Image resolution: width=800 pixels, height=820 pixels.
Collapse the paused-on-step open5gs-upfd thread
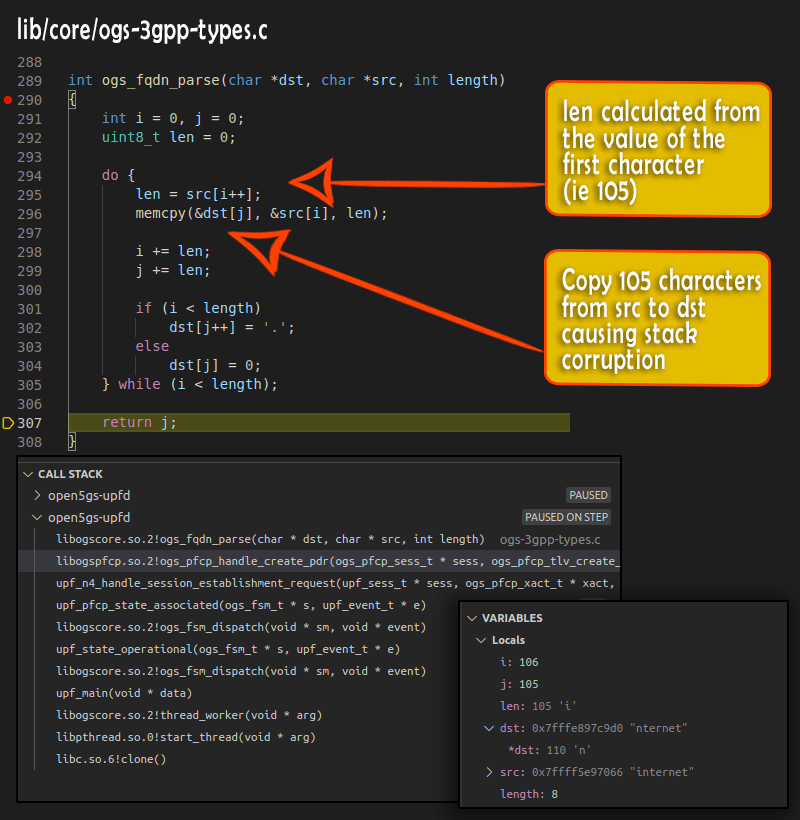coord(38,517)
